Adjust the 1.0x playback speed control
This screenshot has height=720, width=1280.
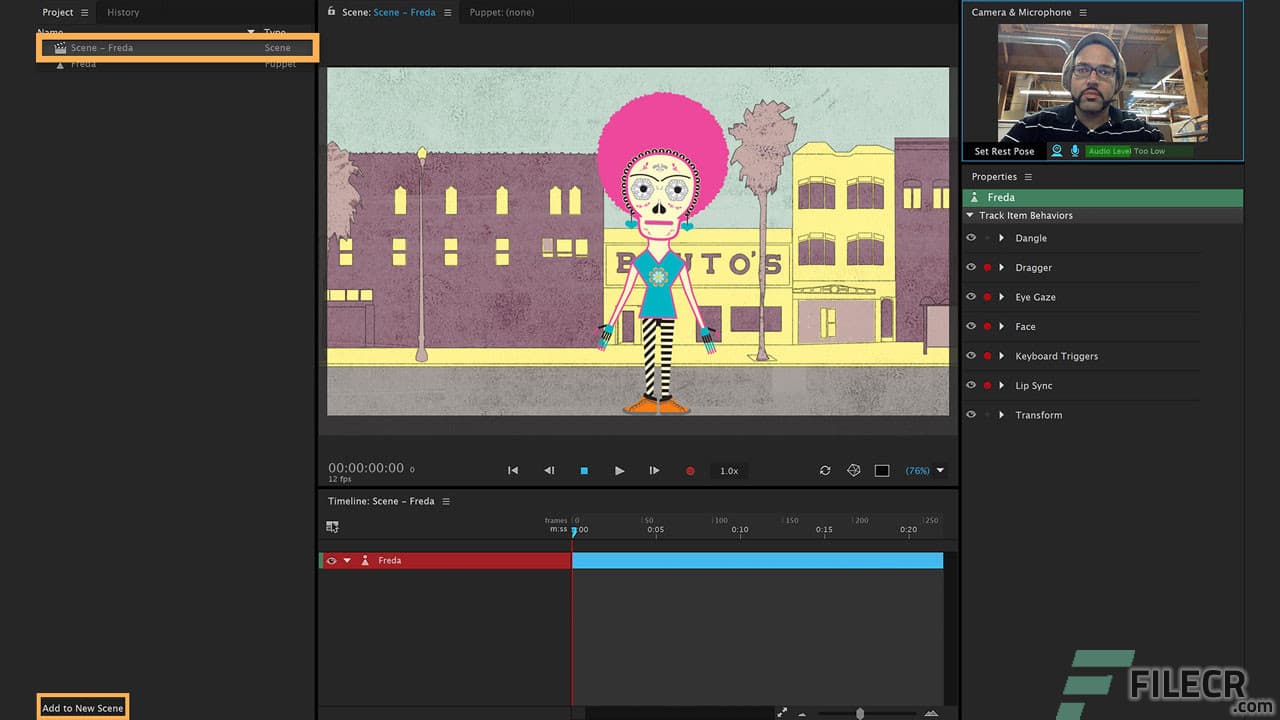[729, 470]
